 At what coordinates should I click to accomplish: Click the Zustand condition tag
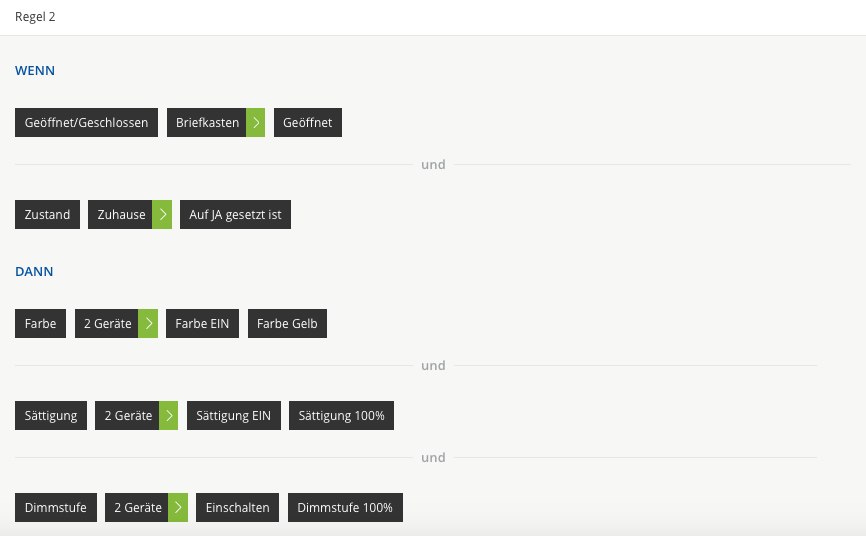pos(47,215)
